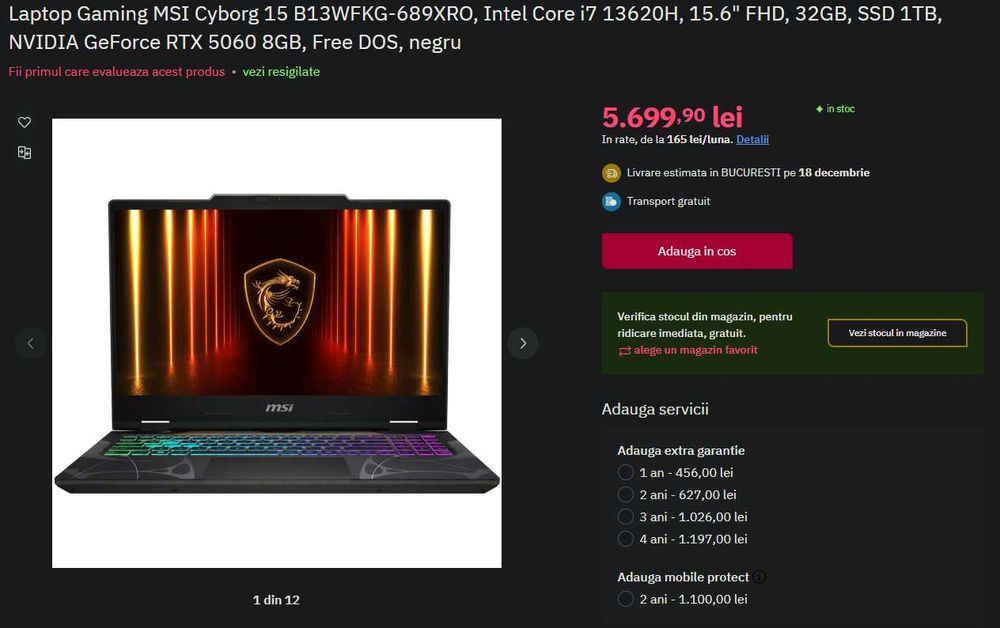
Task: Open Vezi stocul in magazine button
Action: coord(897,333)
